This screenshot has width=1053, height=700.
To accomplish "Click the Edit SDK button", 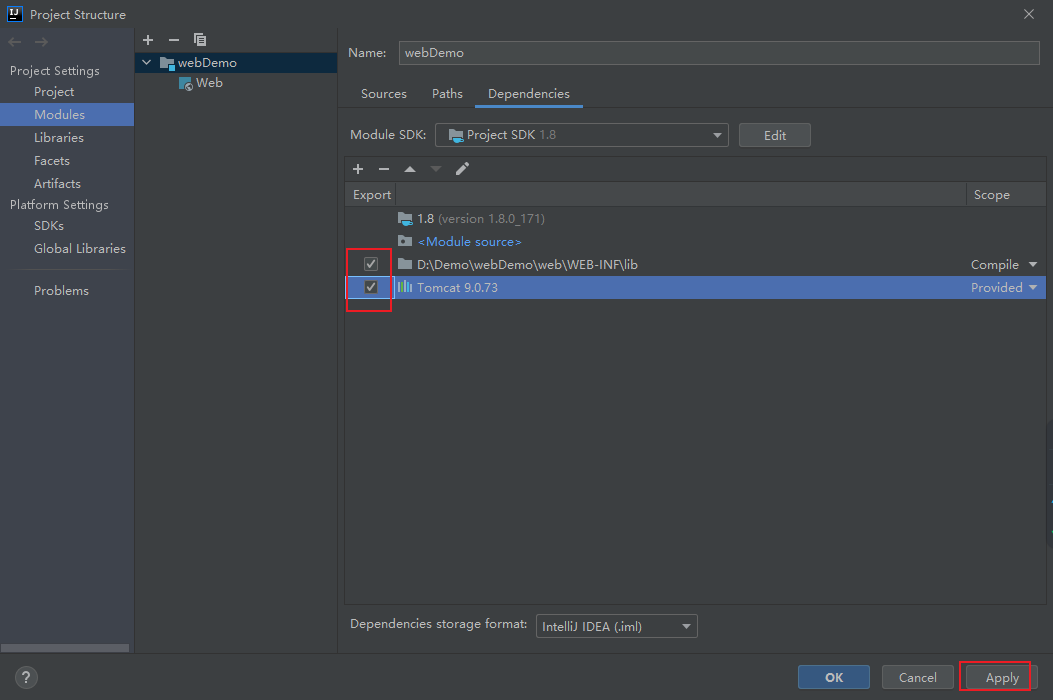I will [774, 135].
